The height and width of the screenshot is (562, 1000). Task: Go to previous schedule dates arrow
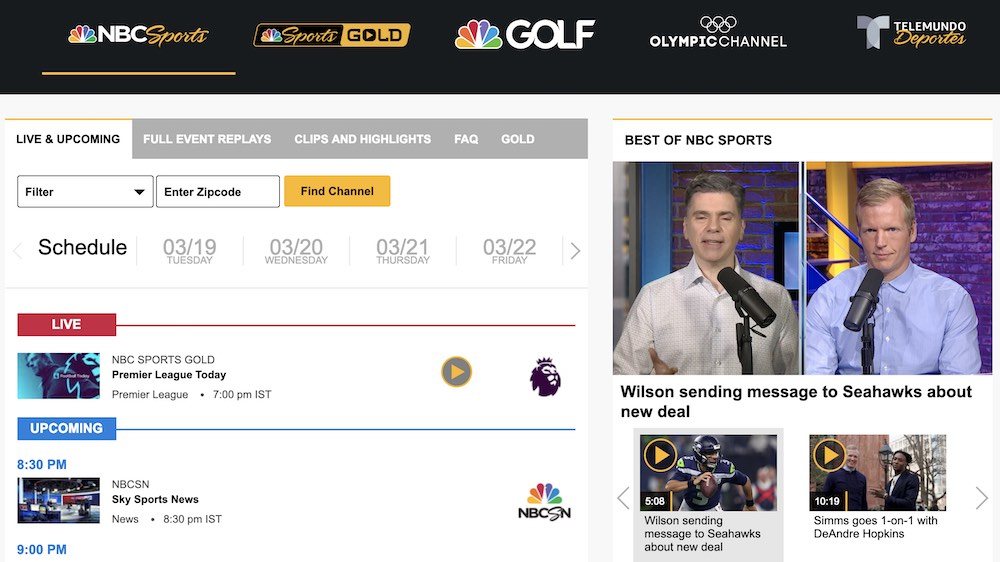point(18,251)
